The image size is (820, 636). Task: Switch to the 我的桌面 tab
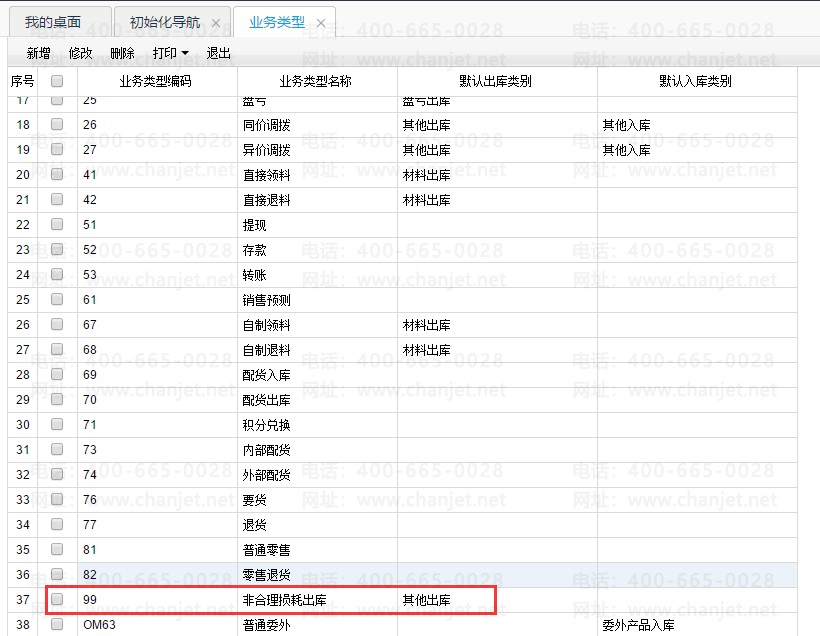[x=53, y=22]
